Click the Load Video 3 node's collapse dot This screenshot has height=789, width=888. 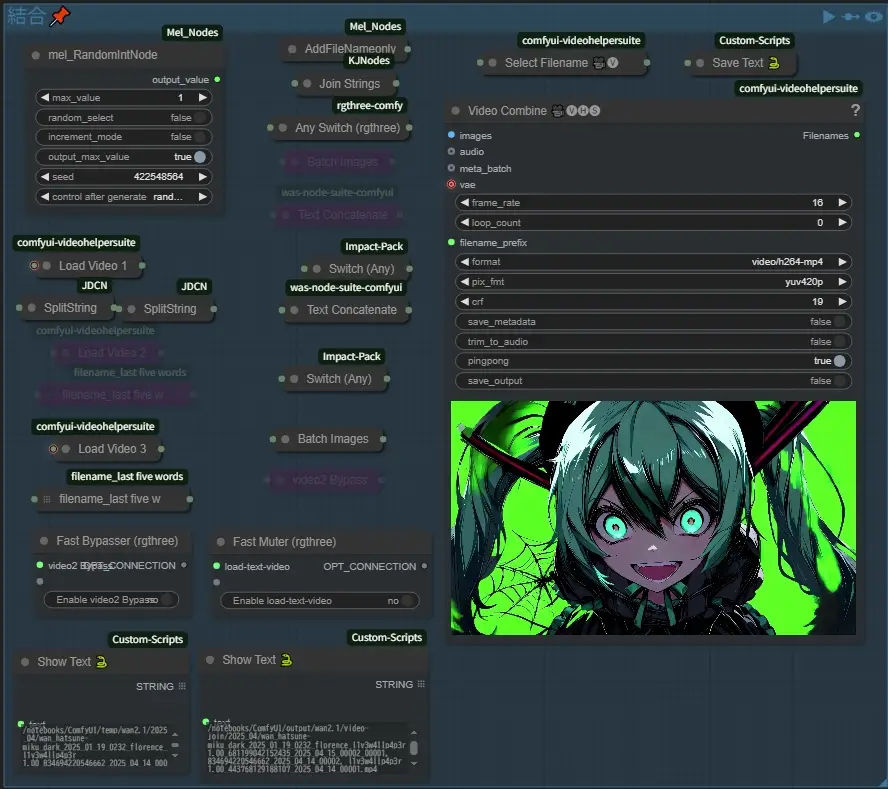point(66,449)
